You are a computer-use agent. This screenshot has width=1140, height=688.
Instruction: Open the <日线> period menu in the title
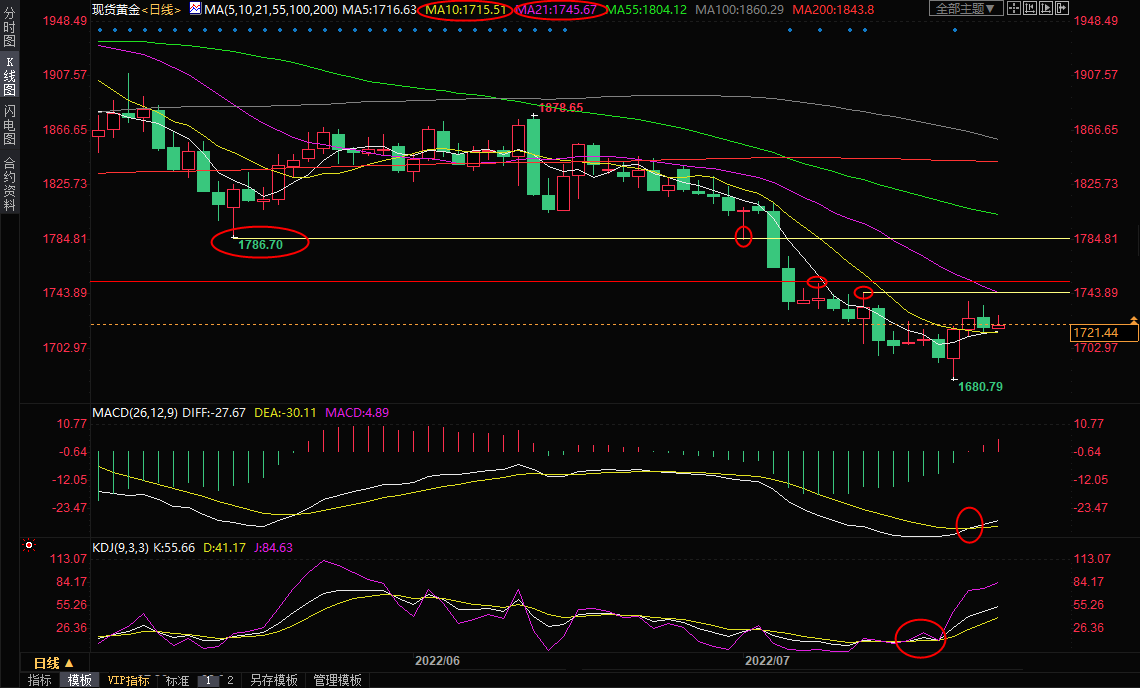click(x=160, y=9)
